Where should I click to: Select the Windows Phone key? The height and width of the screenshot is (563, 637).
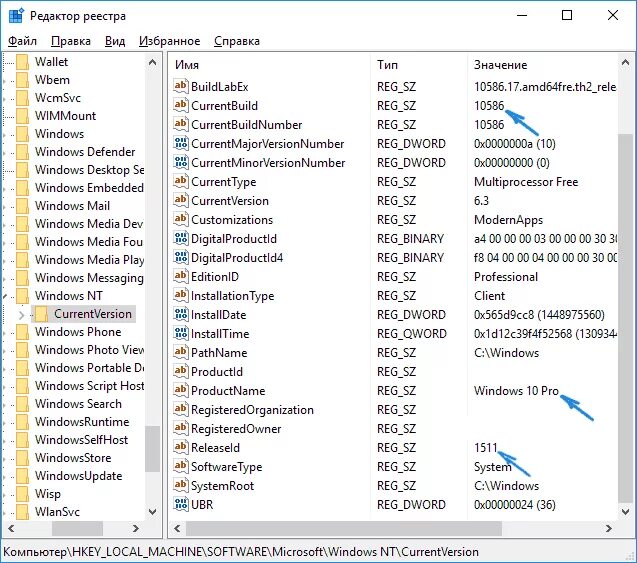tap(78, 332)
